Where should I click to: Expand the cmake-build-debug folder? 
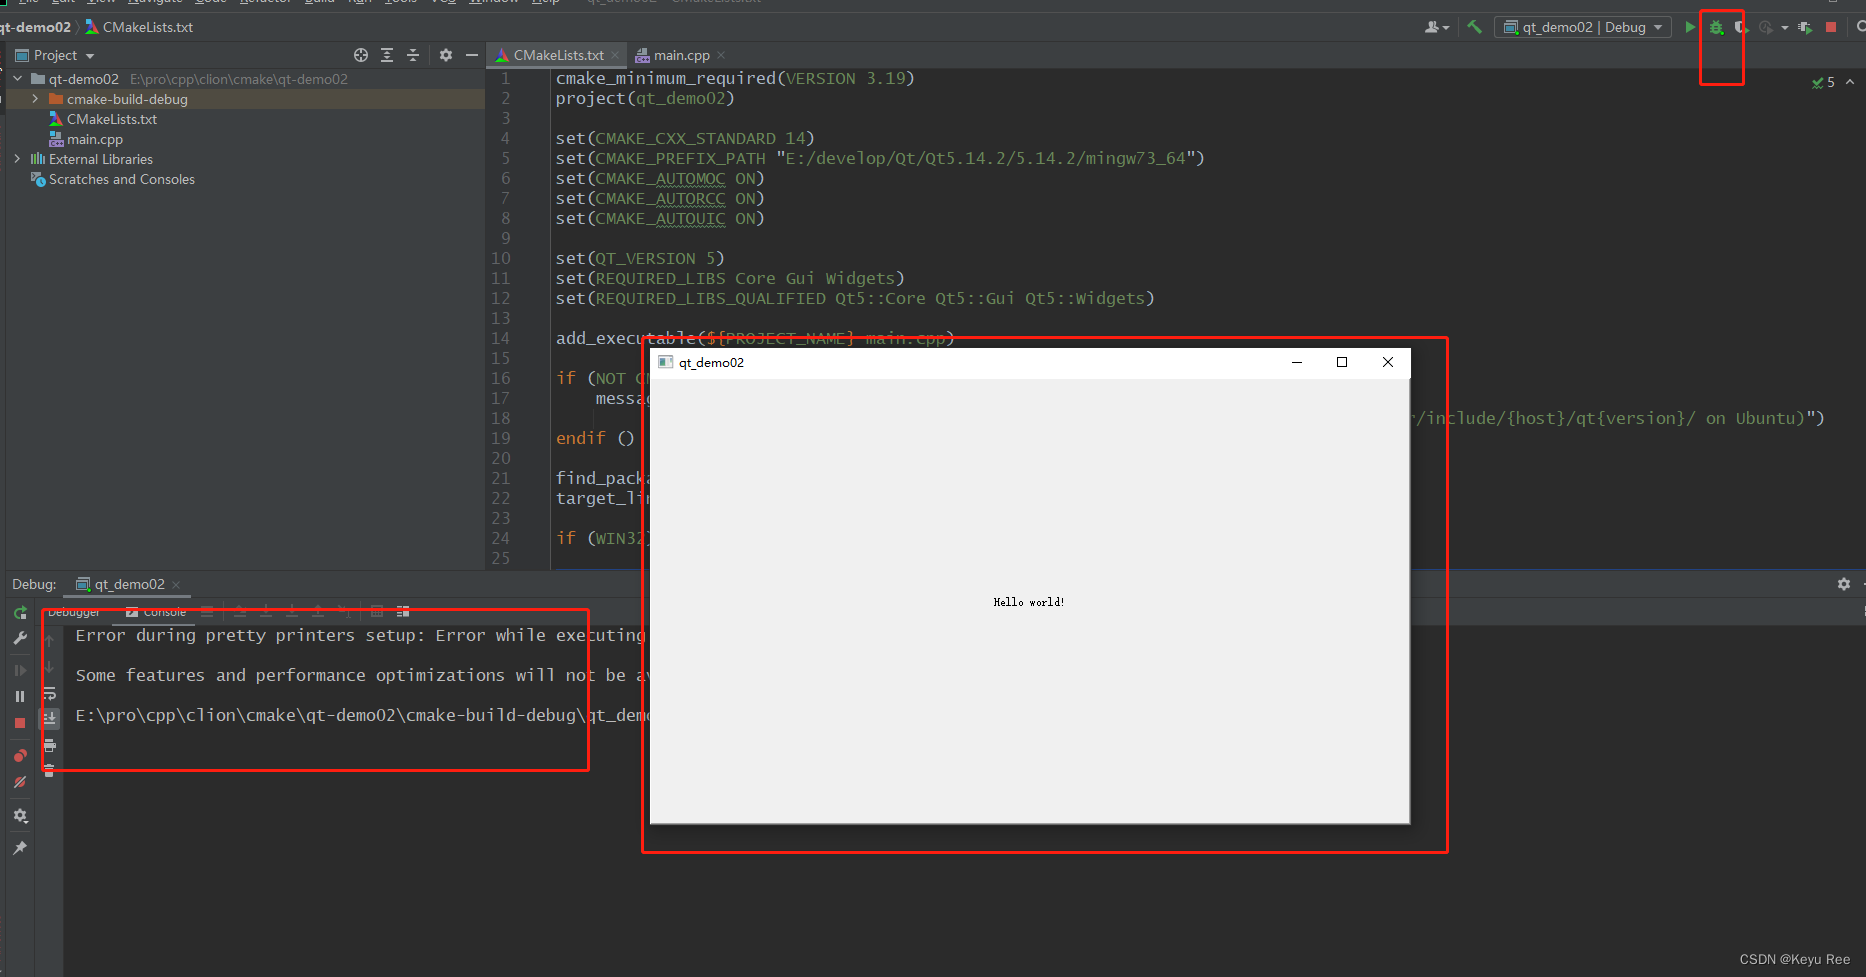[36, 99]
